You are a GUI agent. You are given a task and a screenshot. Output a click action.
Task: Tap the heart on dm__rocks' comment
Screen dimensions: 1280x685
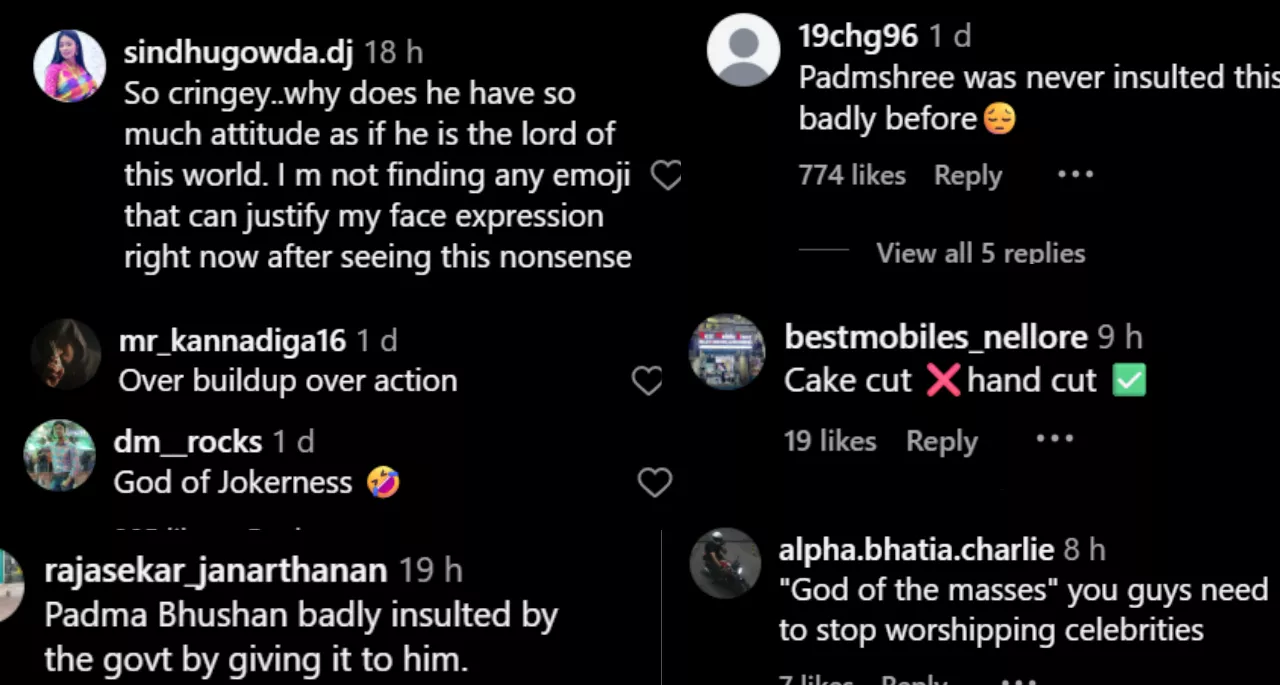655,483
